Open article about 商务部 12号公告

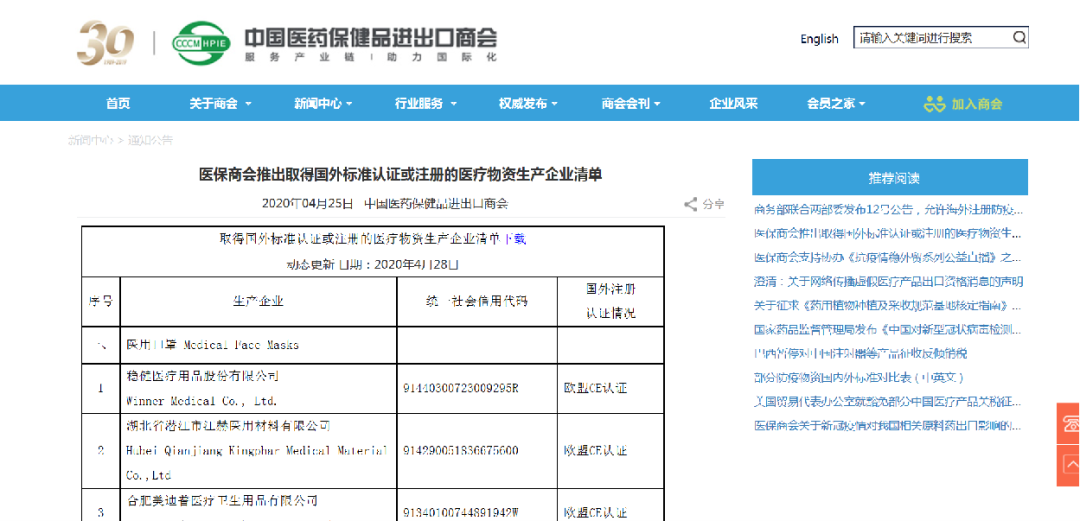click(x=889, y=209)
